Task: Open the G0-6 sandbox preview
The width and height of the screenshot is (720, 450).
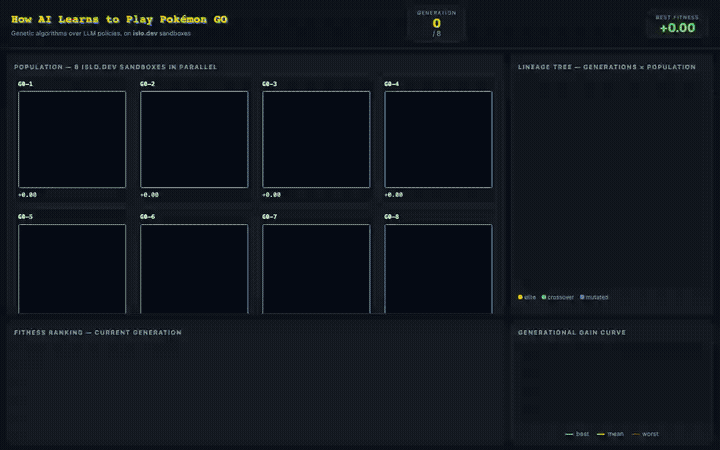Action: pyautogui.click(x=194, y=269)
